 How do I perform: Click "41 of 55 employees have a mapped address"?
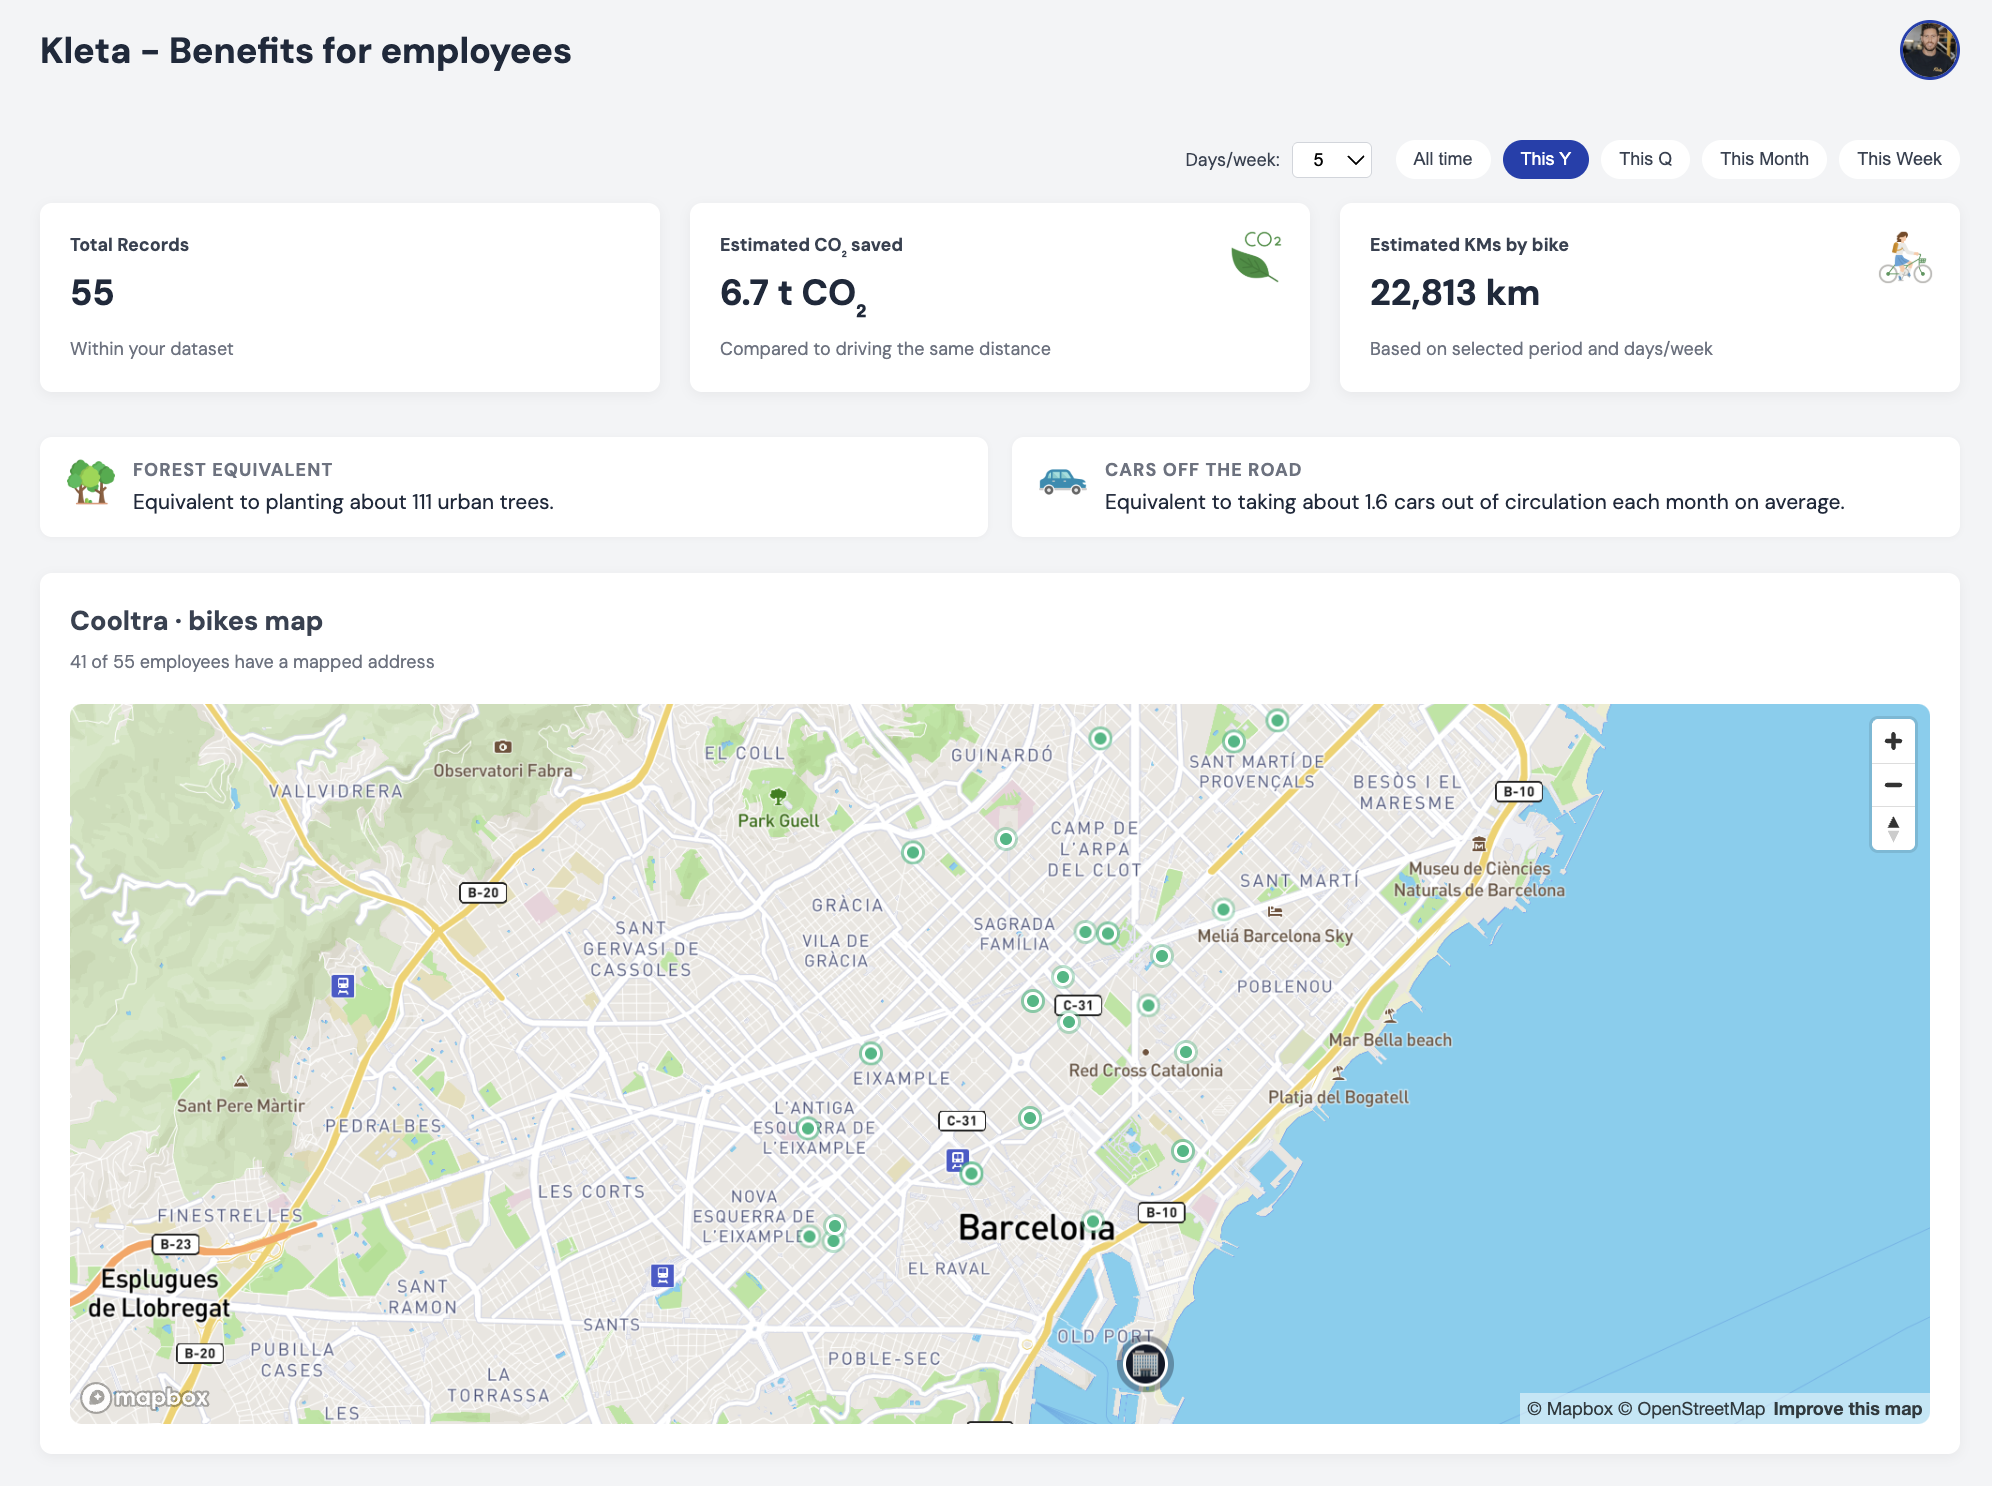click(252, 662)
